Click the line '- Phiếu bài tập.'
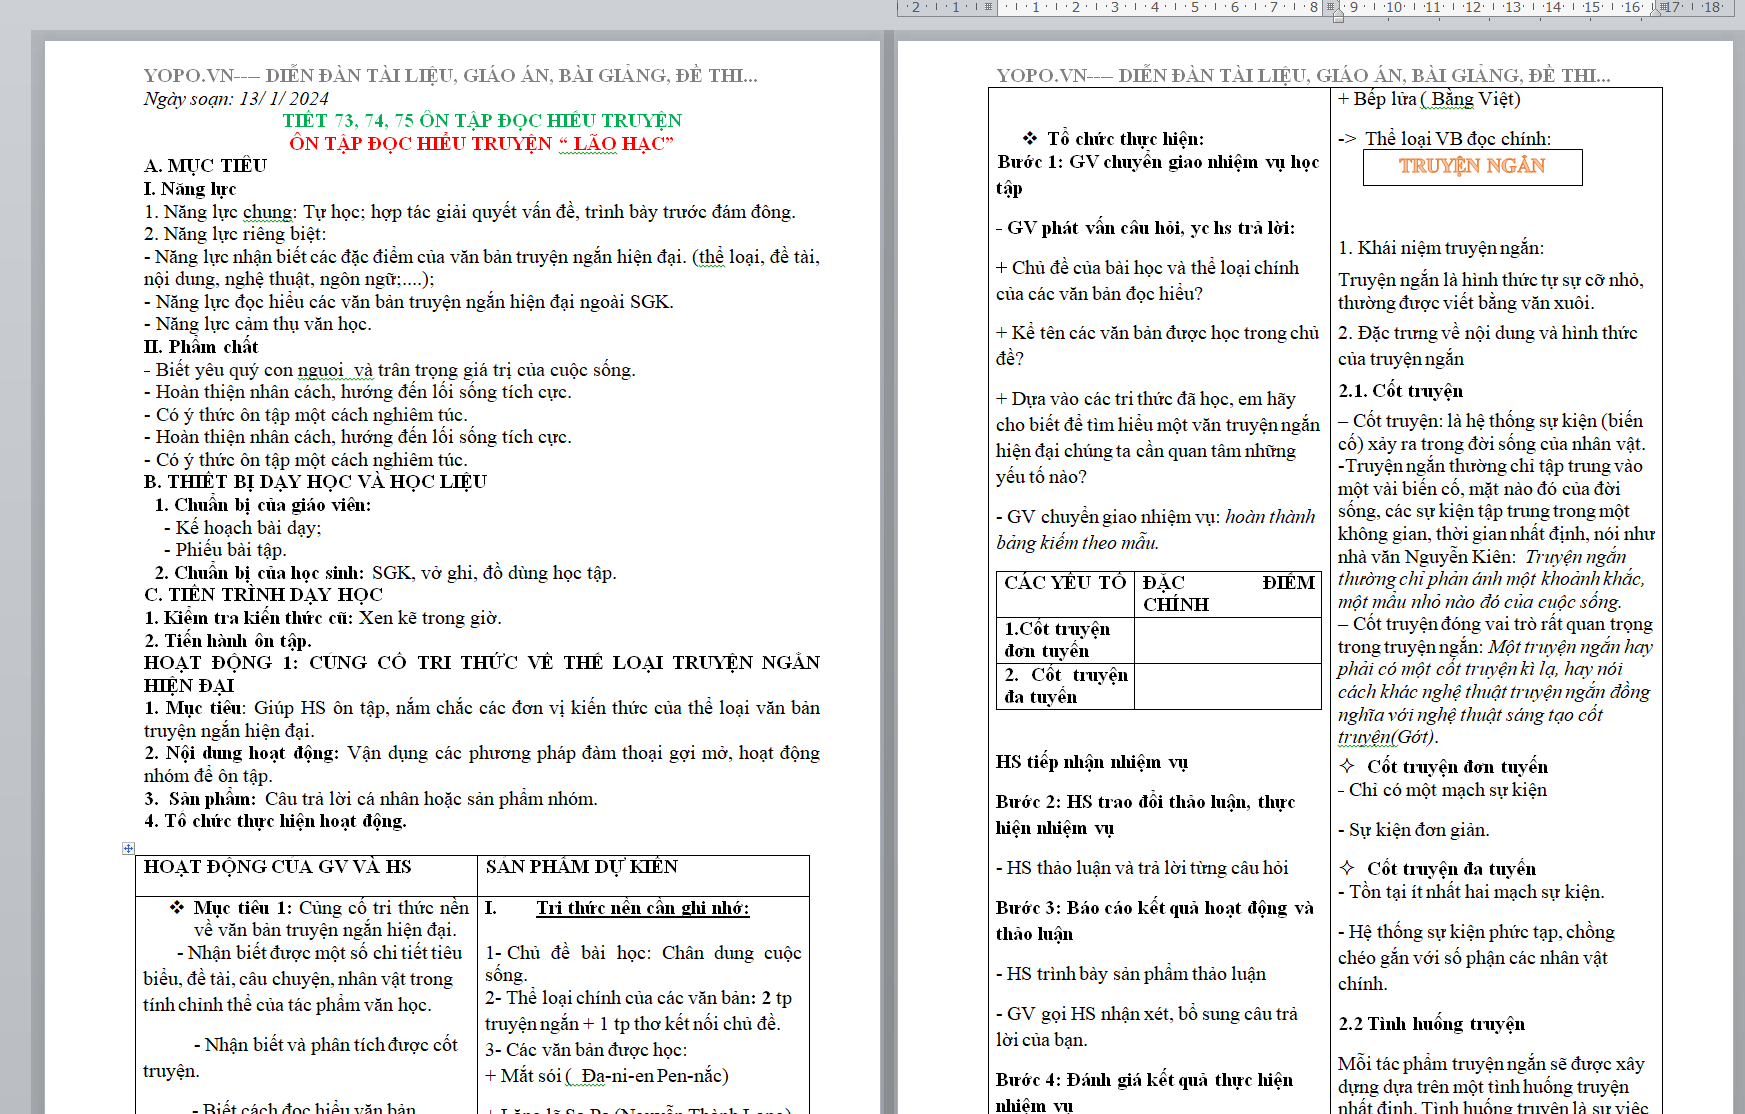 coord(225,550)
